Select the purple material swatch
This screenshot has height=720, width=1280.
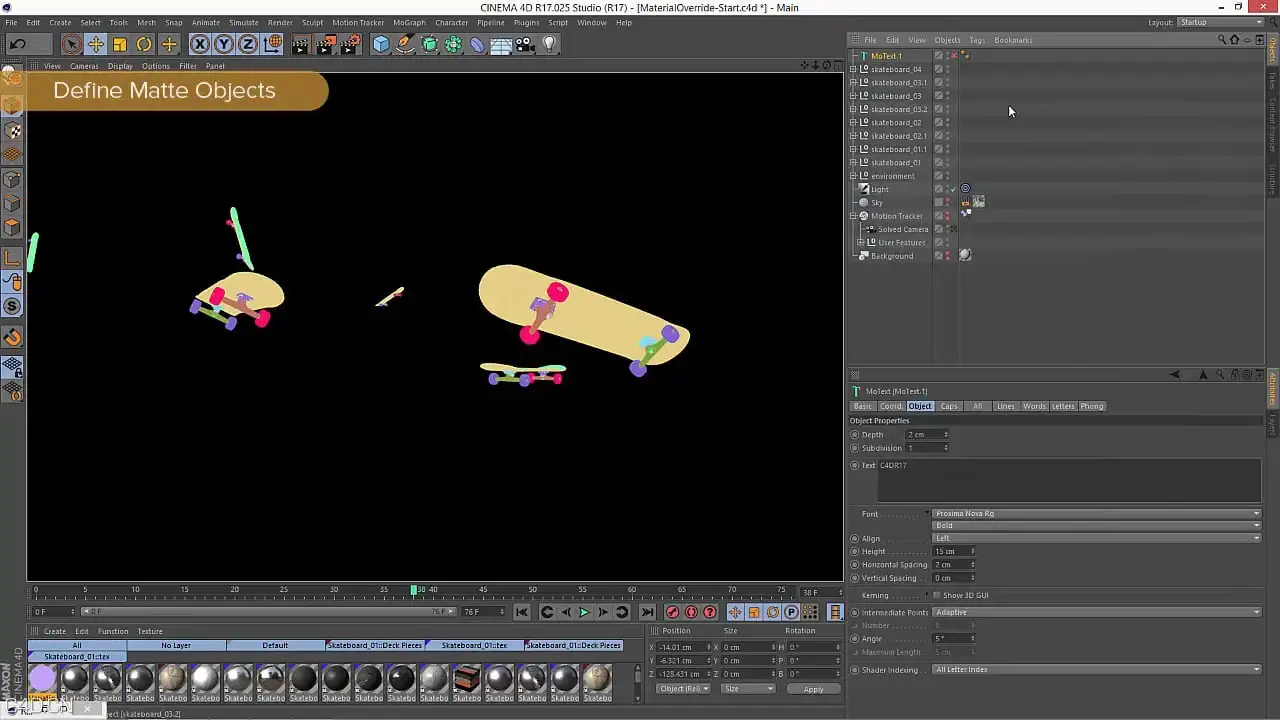pos(42,679)
